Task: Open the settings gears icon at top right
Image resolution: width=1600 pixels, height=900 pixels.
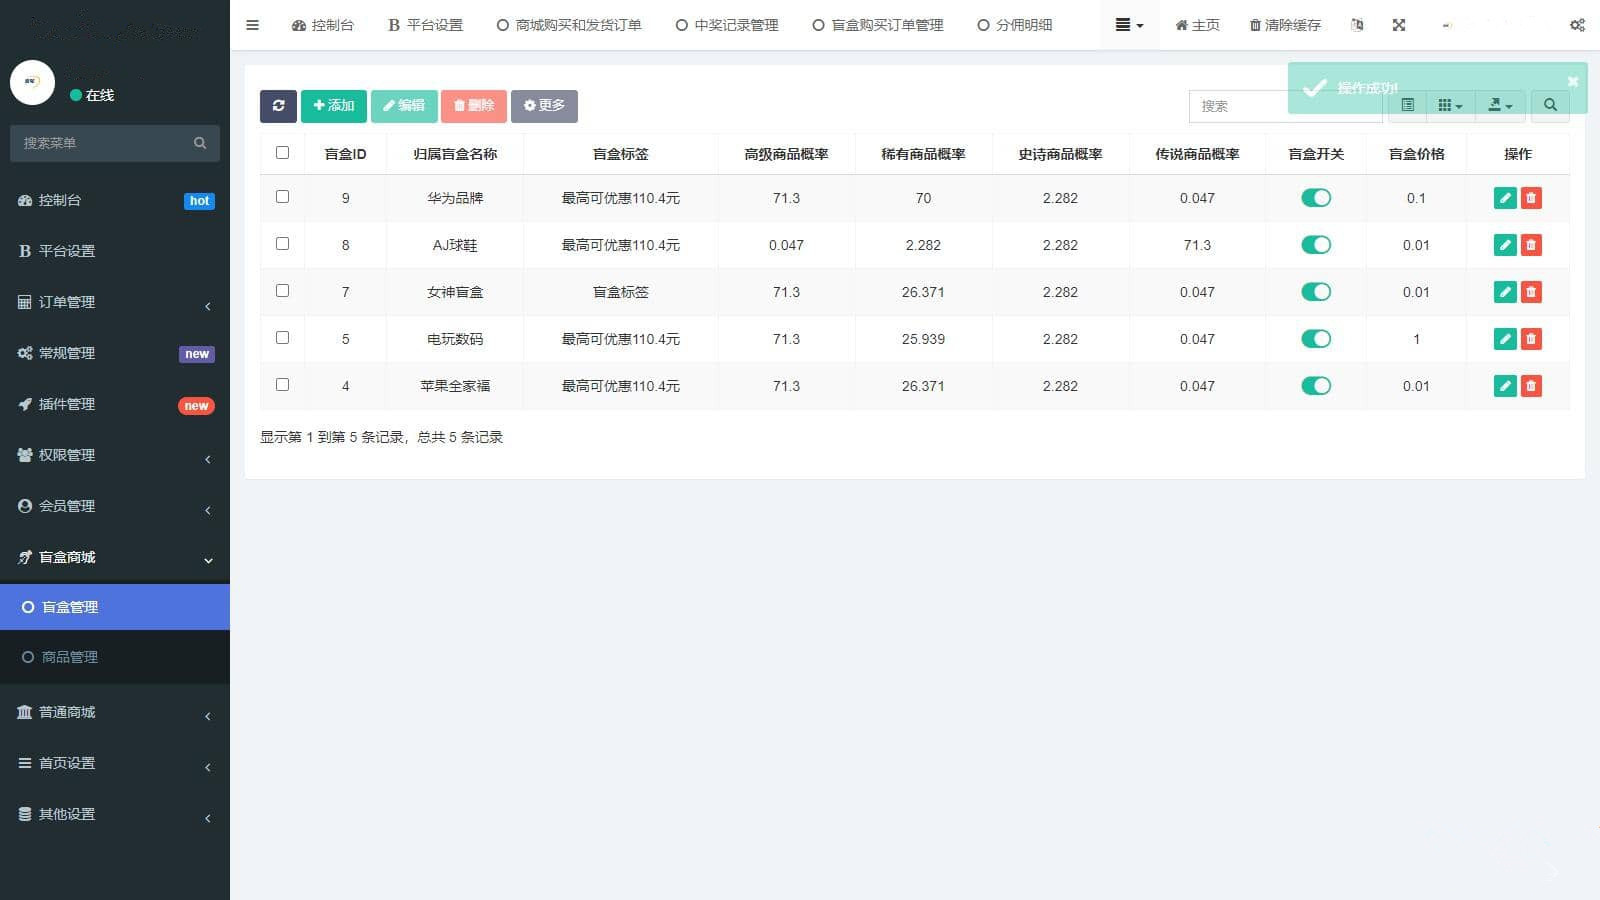Action: (x=1577, y=25)
